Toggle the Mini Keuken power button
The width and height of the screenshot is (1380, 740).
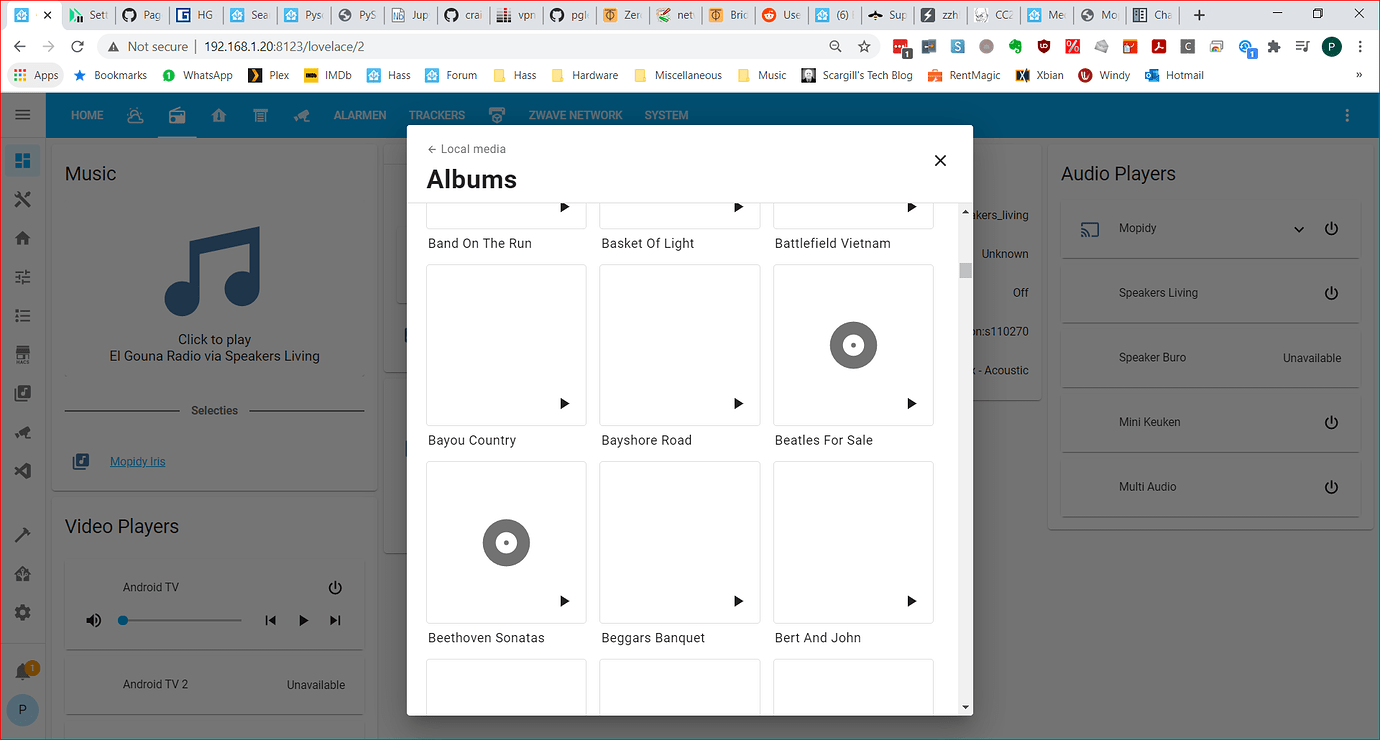(x=1331, y=421)
